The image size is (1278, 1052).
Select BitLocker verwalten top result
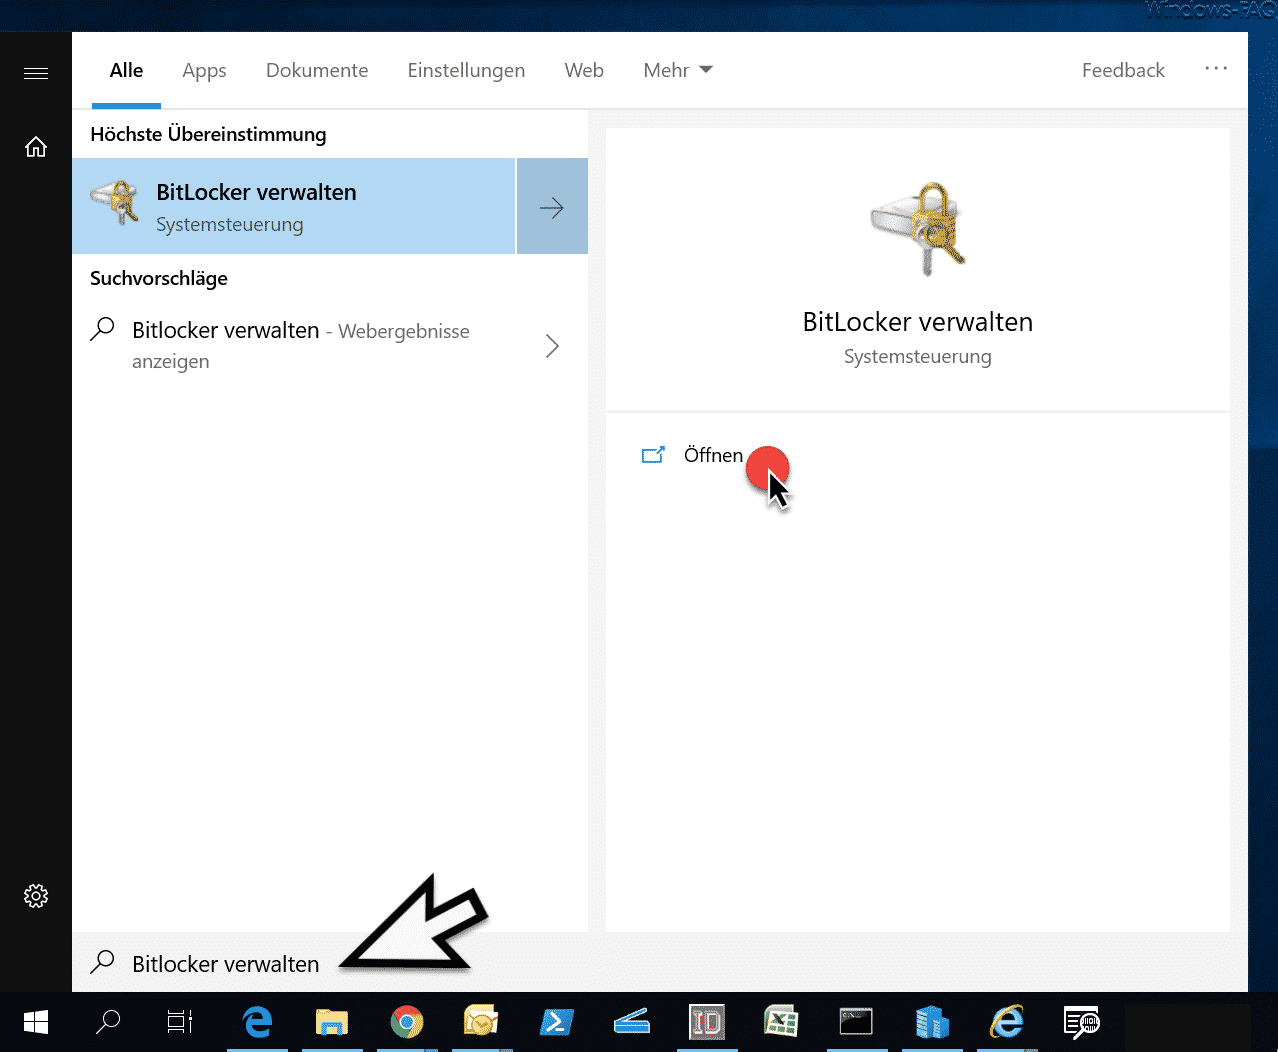tap(294, 206)
